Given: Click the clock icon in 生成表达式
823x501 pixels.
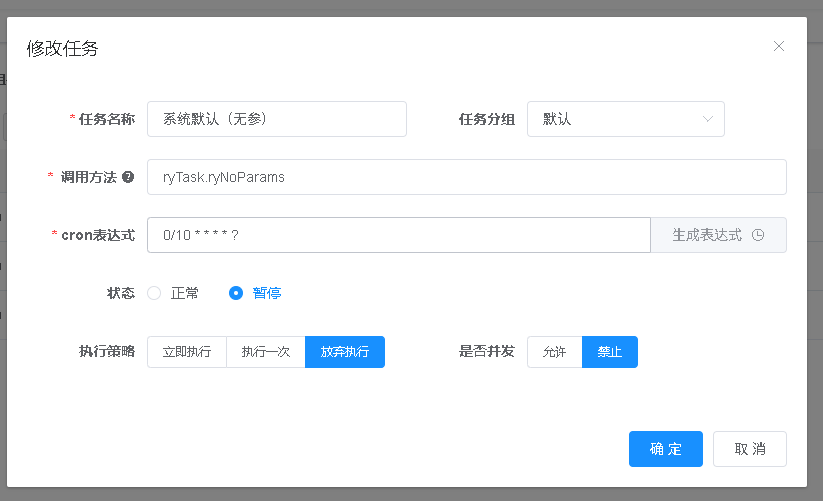Looking at the screenshot, I should click(758, 235).
